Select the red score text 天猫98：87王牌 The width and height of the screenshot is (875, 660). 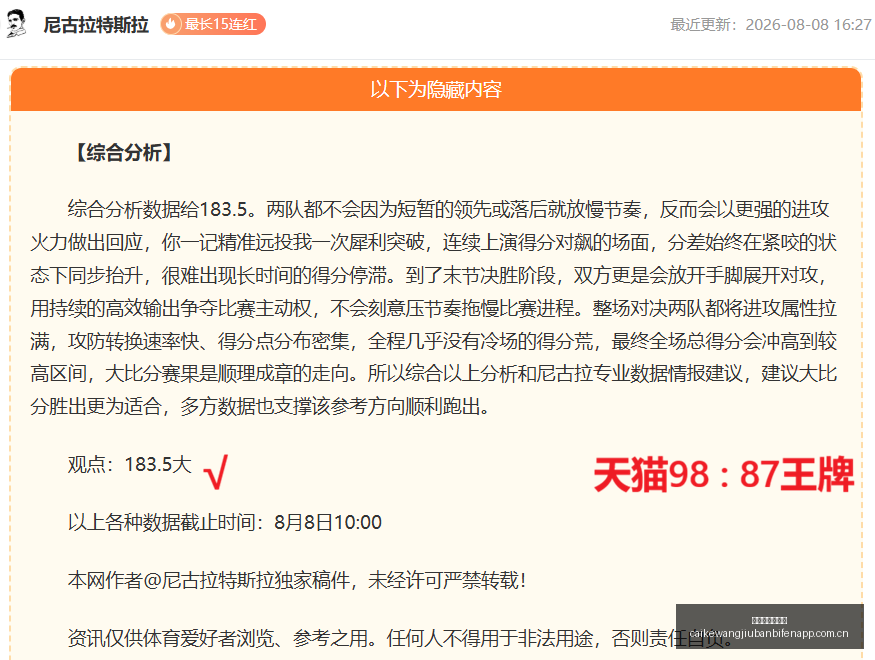(724, 475)
